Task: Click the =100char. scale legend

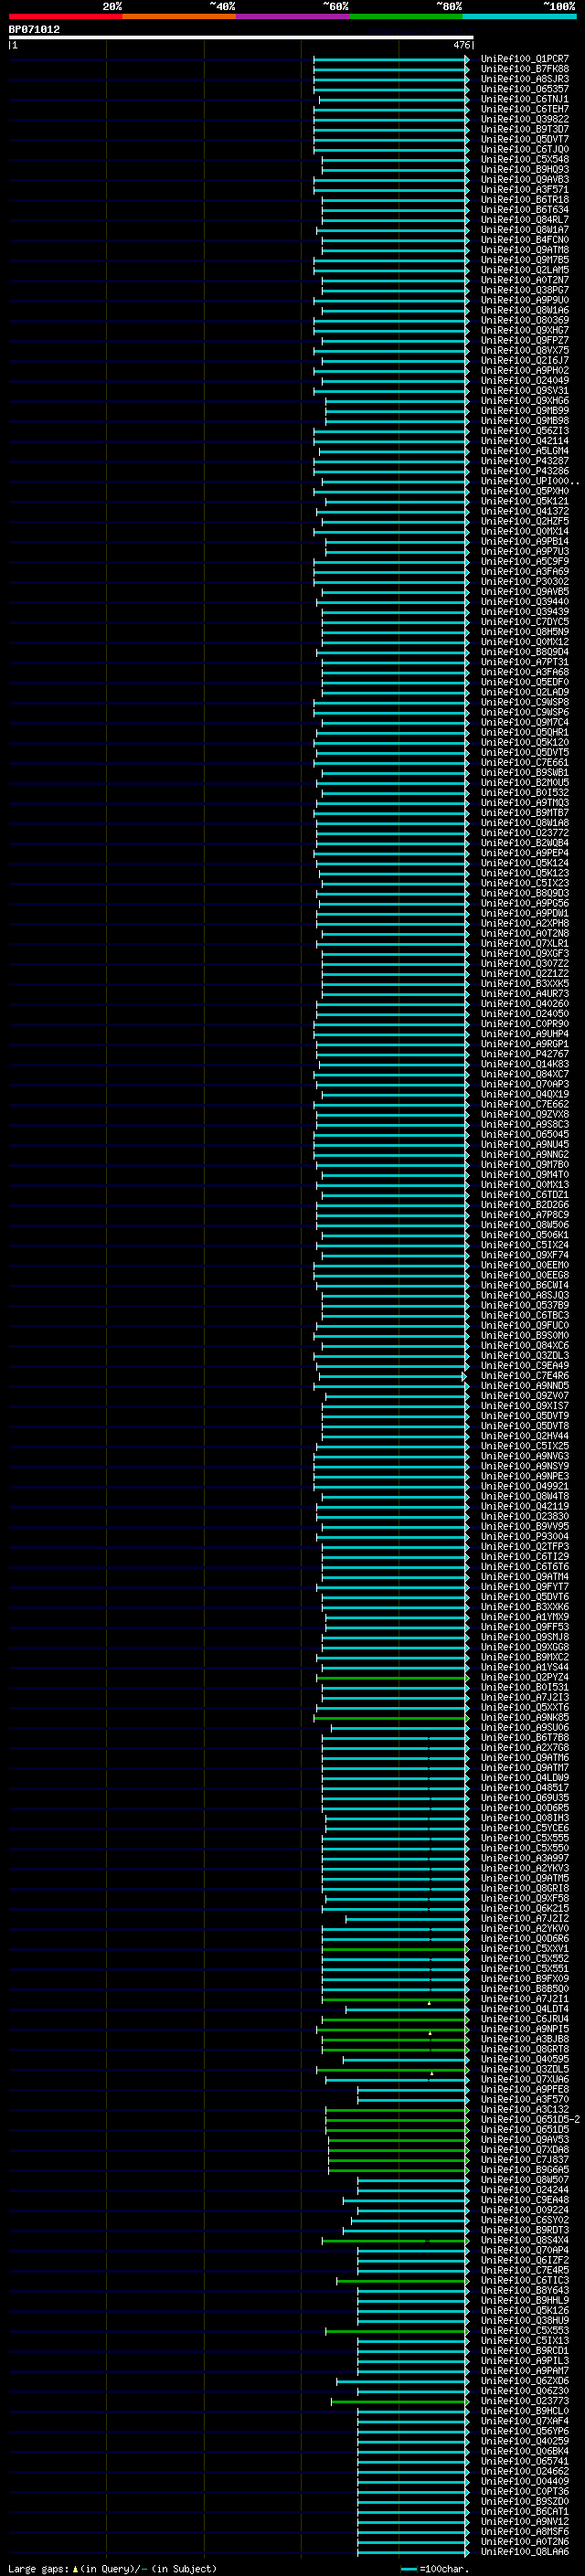Action: [x=435, y=2568]
